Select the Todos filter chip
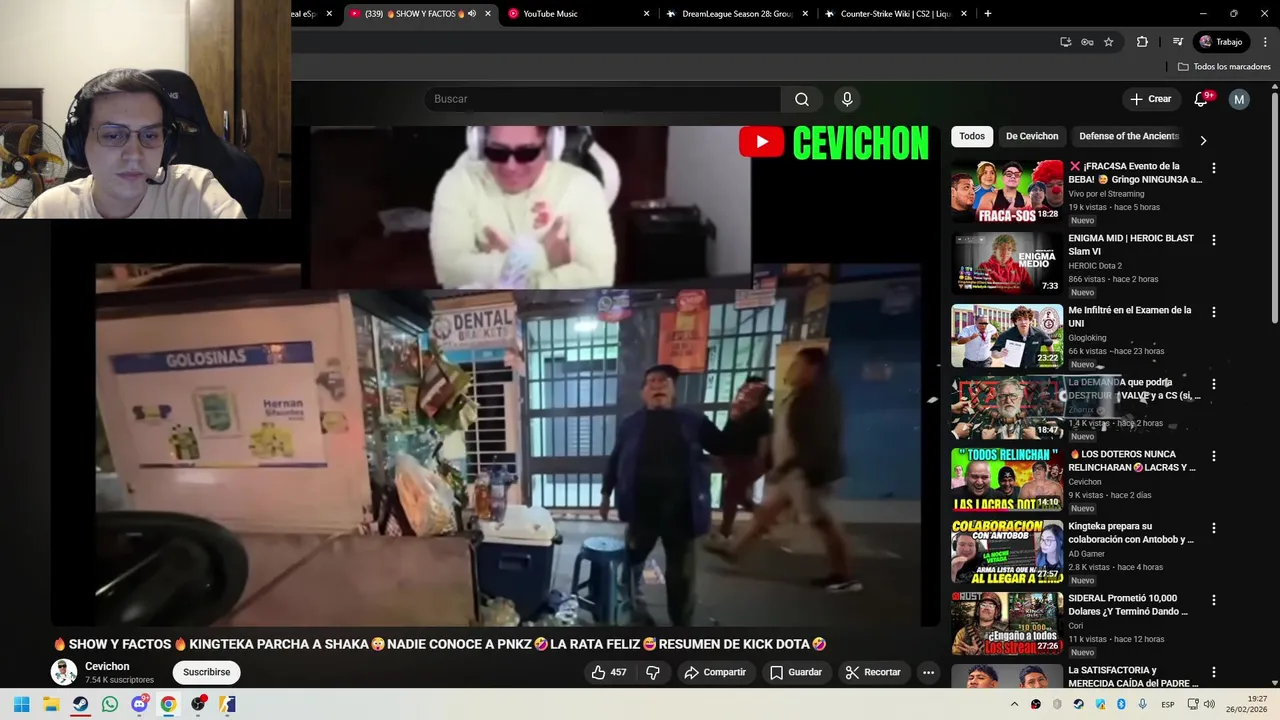The width and height of the screenshot is (1280, 720). point(972,136)
